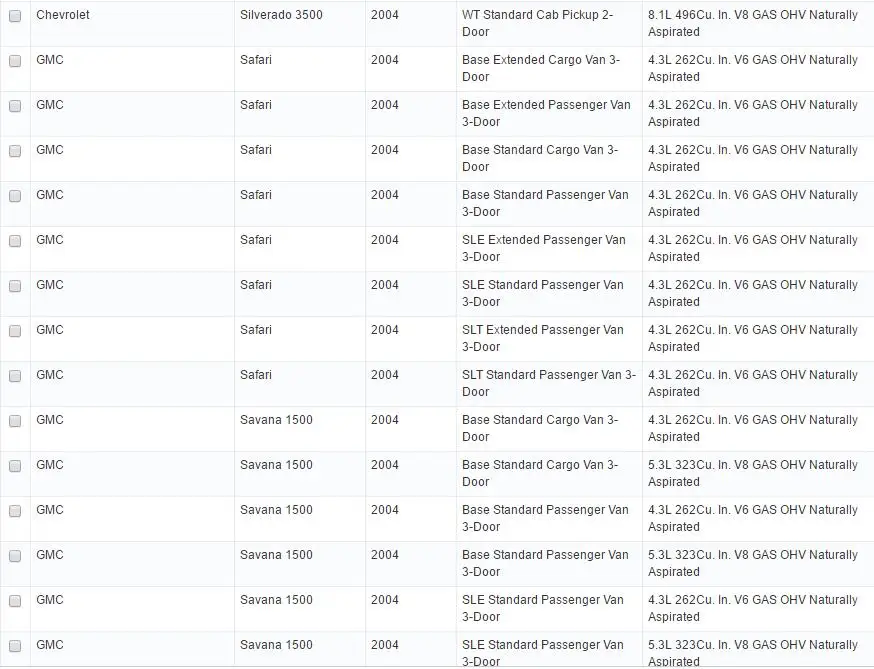Tick Safari Base Standard Passenger Van checkbox
Image resolution: width=874 pixels, height=669 pixels.
pos(15,196)
